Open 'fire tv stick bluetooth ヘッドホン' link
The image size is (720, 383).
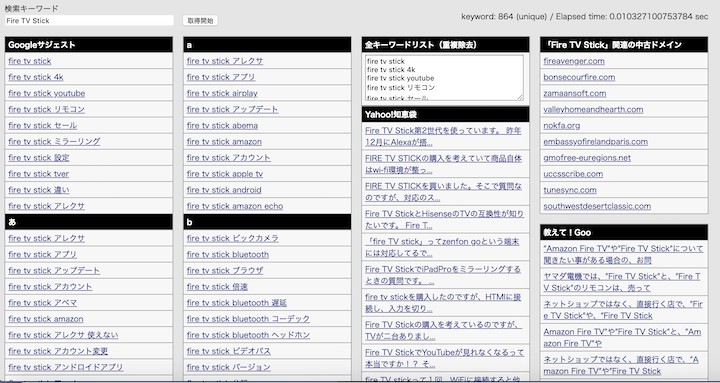tap(248, 335)
